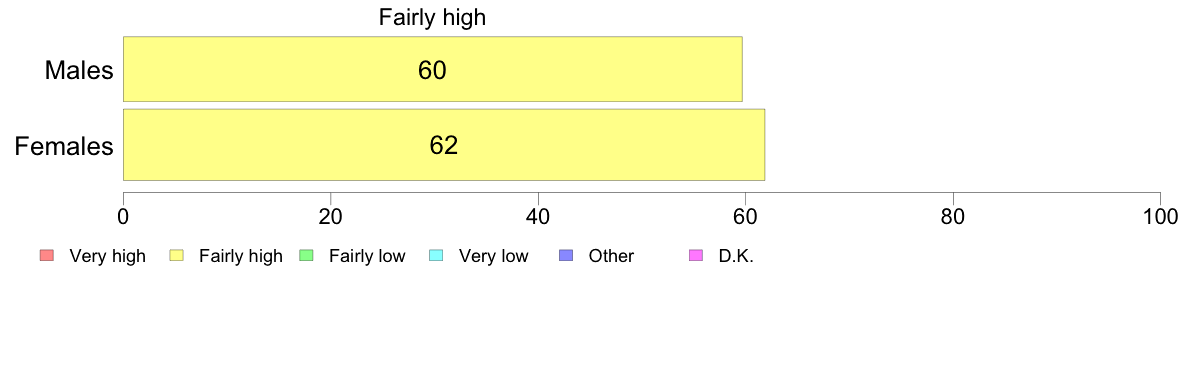The height and width of the screenshot is (368, 1188).
Task: Click the Other blue legend swatch
Action: click(565, 256)
